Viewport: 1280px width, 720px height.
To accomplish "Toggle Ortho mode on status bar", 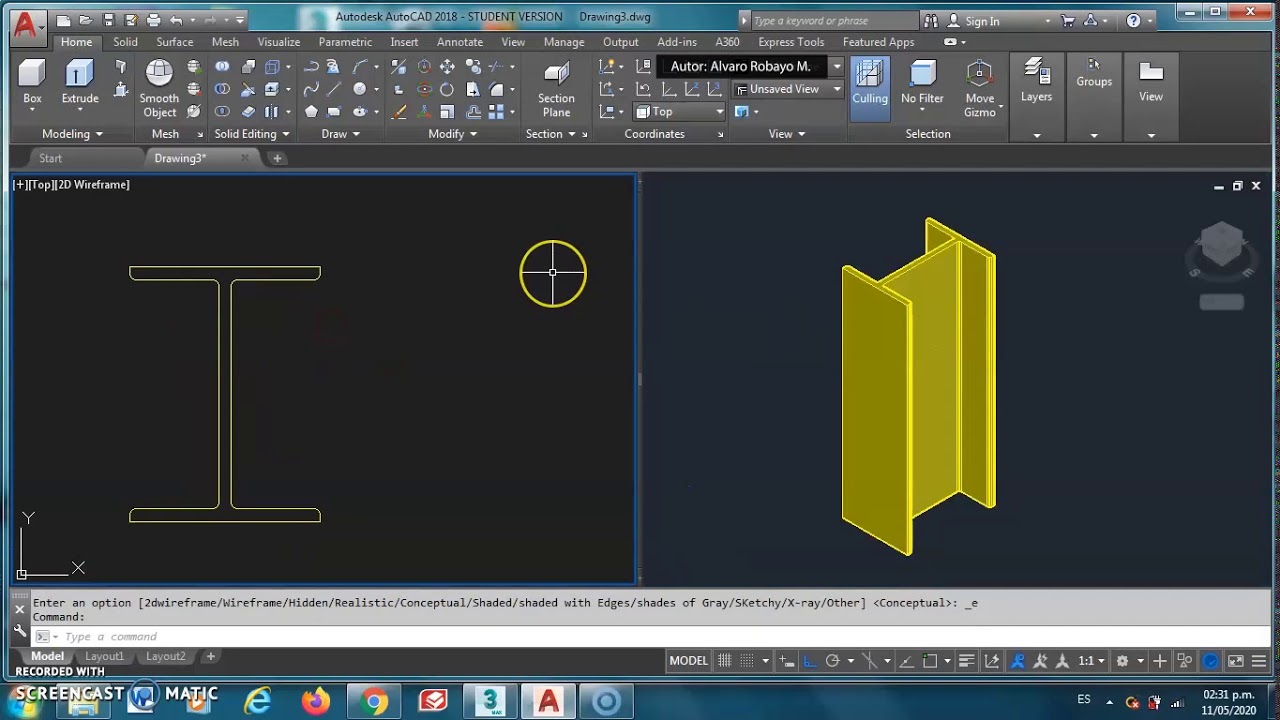I will (x=809, y=661).
